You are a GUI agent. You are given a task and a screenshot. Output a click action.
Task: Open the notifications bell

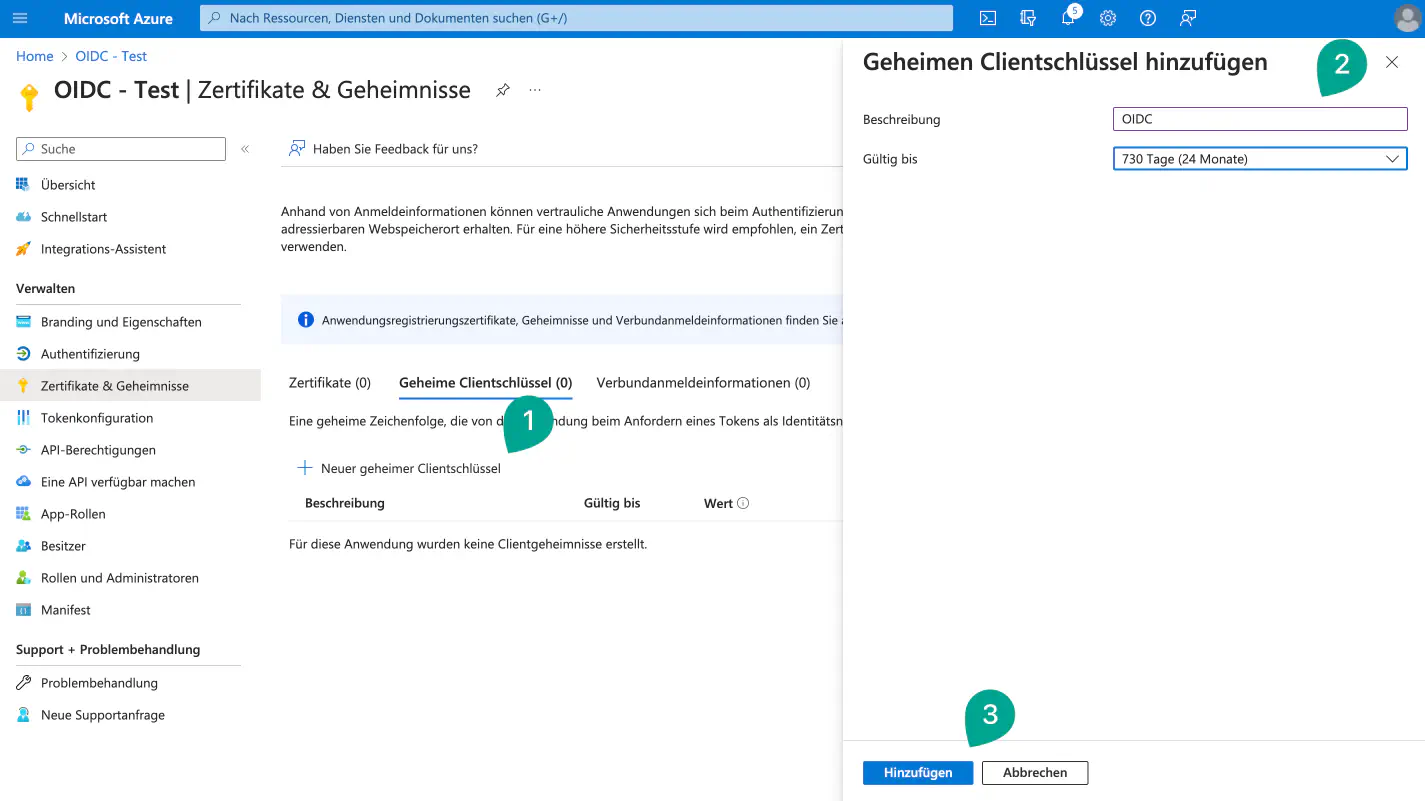pos(1068,18)
